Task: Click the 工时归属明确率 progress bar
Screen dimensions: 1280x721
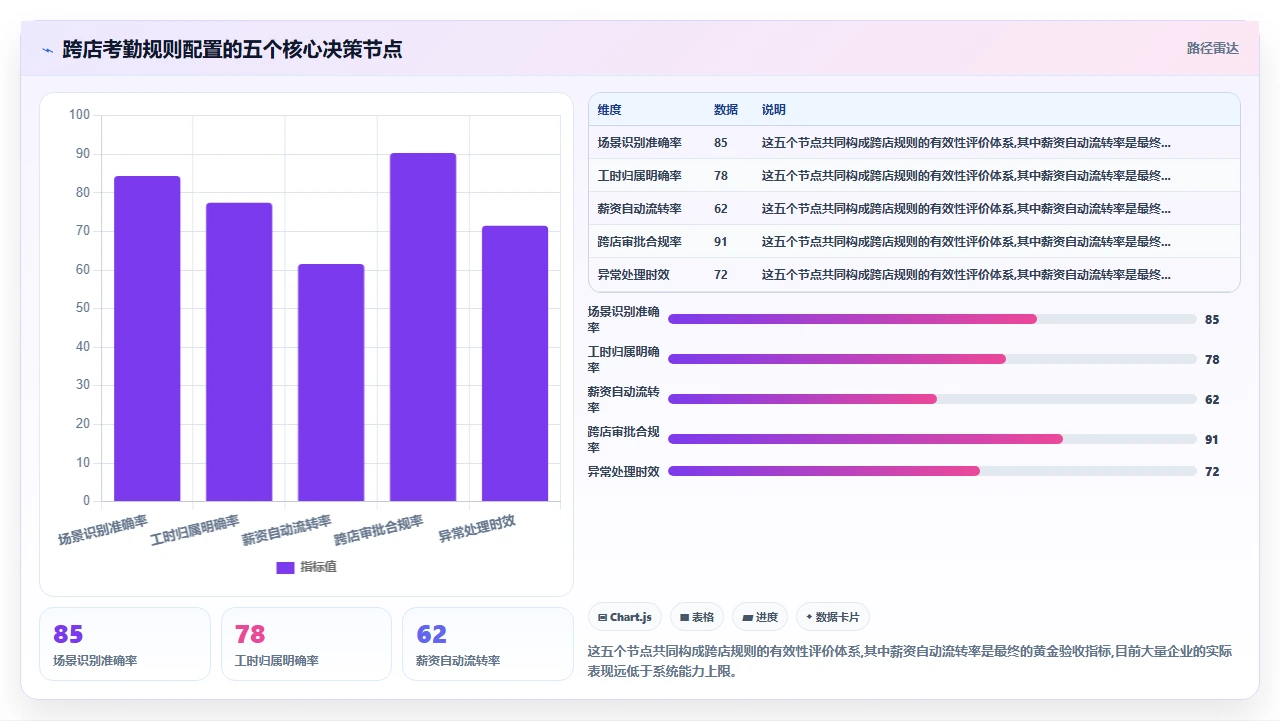Action: coord(932,359)
